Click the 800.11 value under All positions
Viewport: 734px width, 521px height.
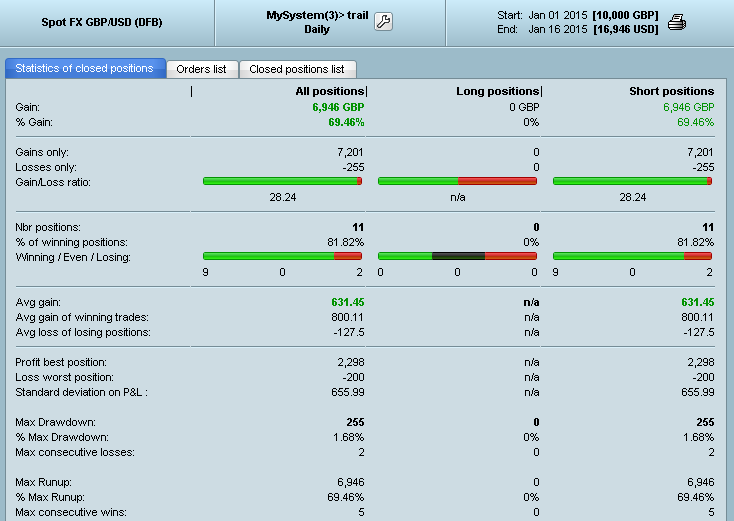(347, 317)
